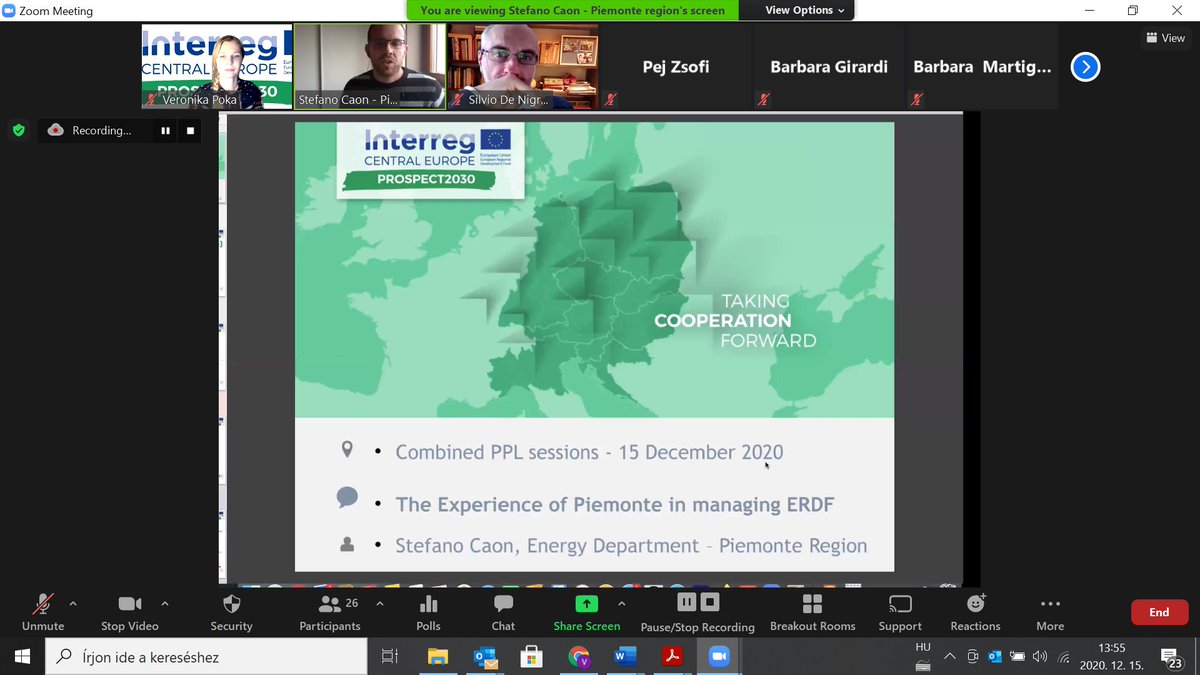Open the Security options
Image resolution: width=1200 pixels, height=675 pixels.
coord(231,611)
